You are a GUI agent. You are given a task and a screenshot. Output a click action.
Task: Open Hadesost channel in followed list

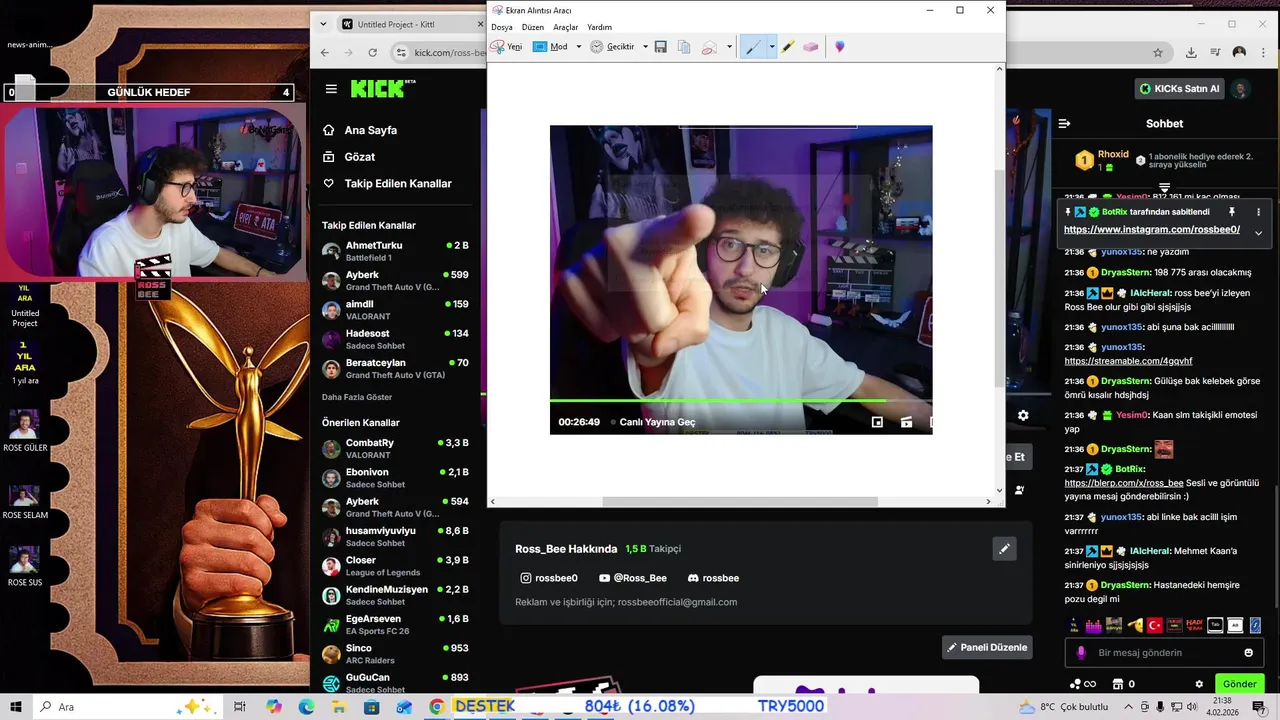click(x=395, y=339)
